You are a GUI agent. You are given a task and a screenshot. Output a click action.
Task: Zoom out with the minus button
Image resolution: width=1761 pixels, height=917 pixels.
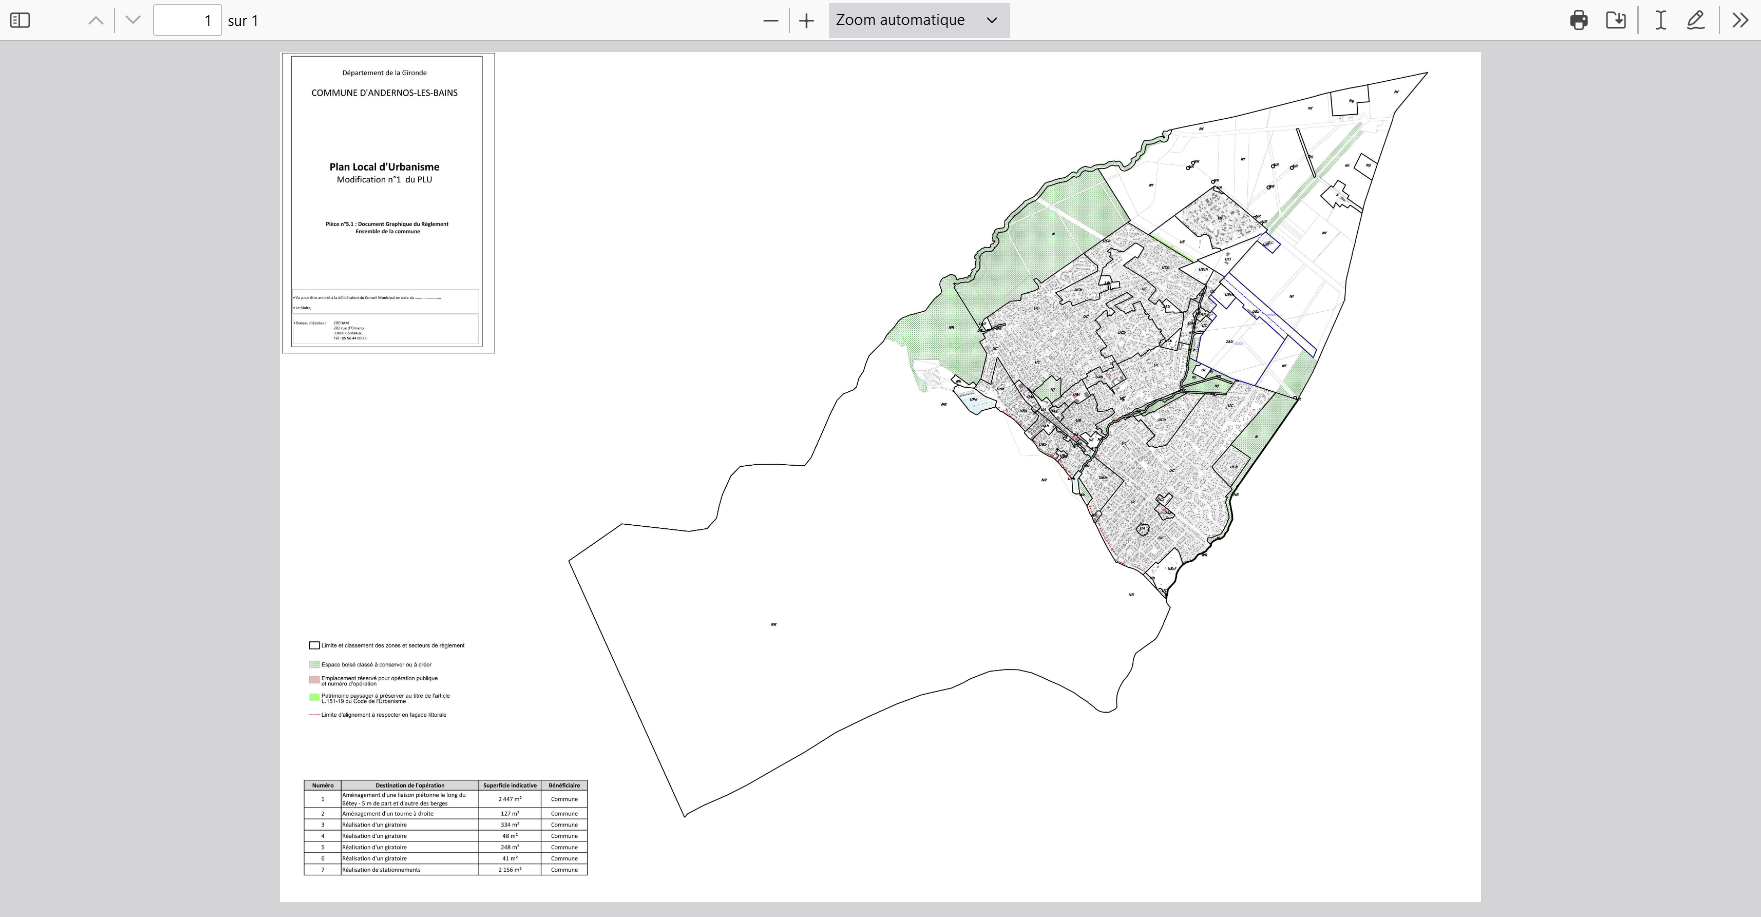[x=770, y=20]
